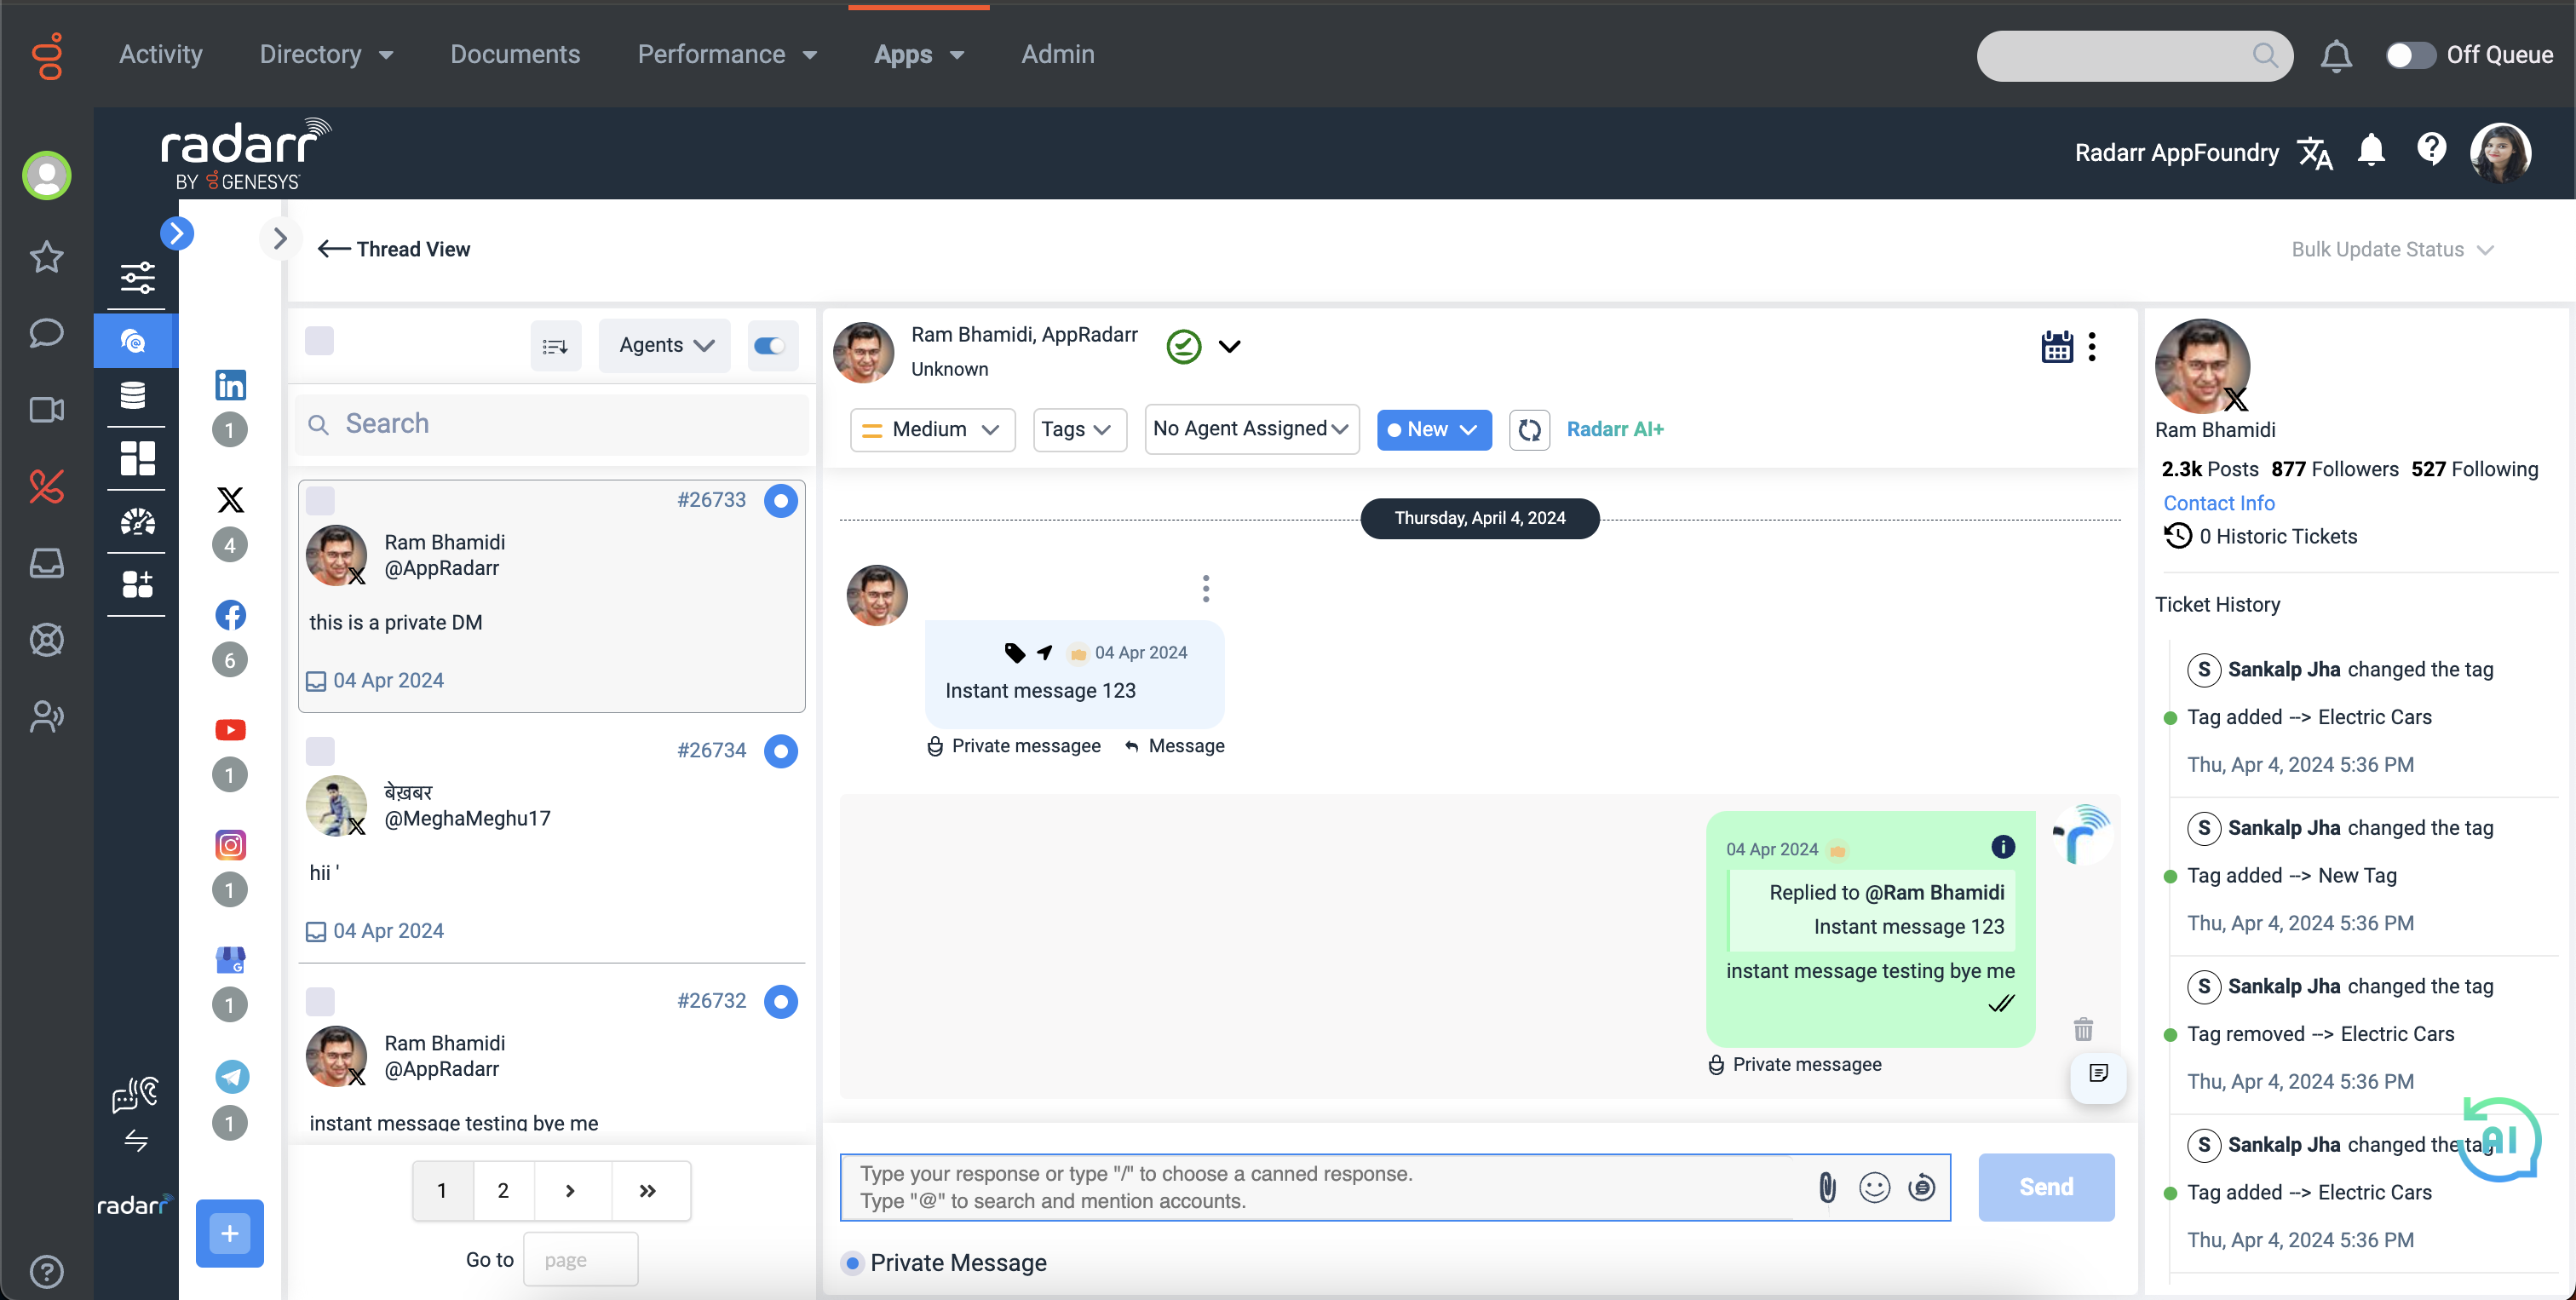The width and height of the screenshot is (2576, 1300).
Task: Open the No Agent Assigned dropdown
Action: (1251, 429)
